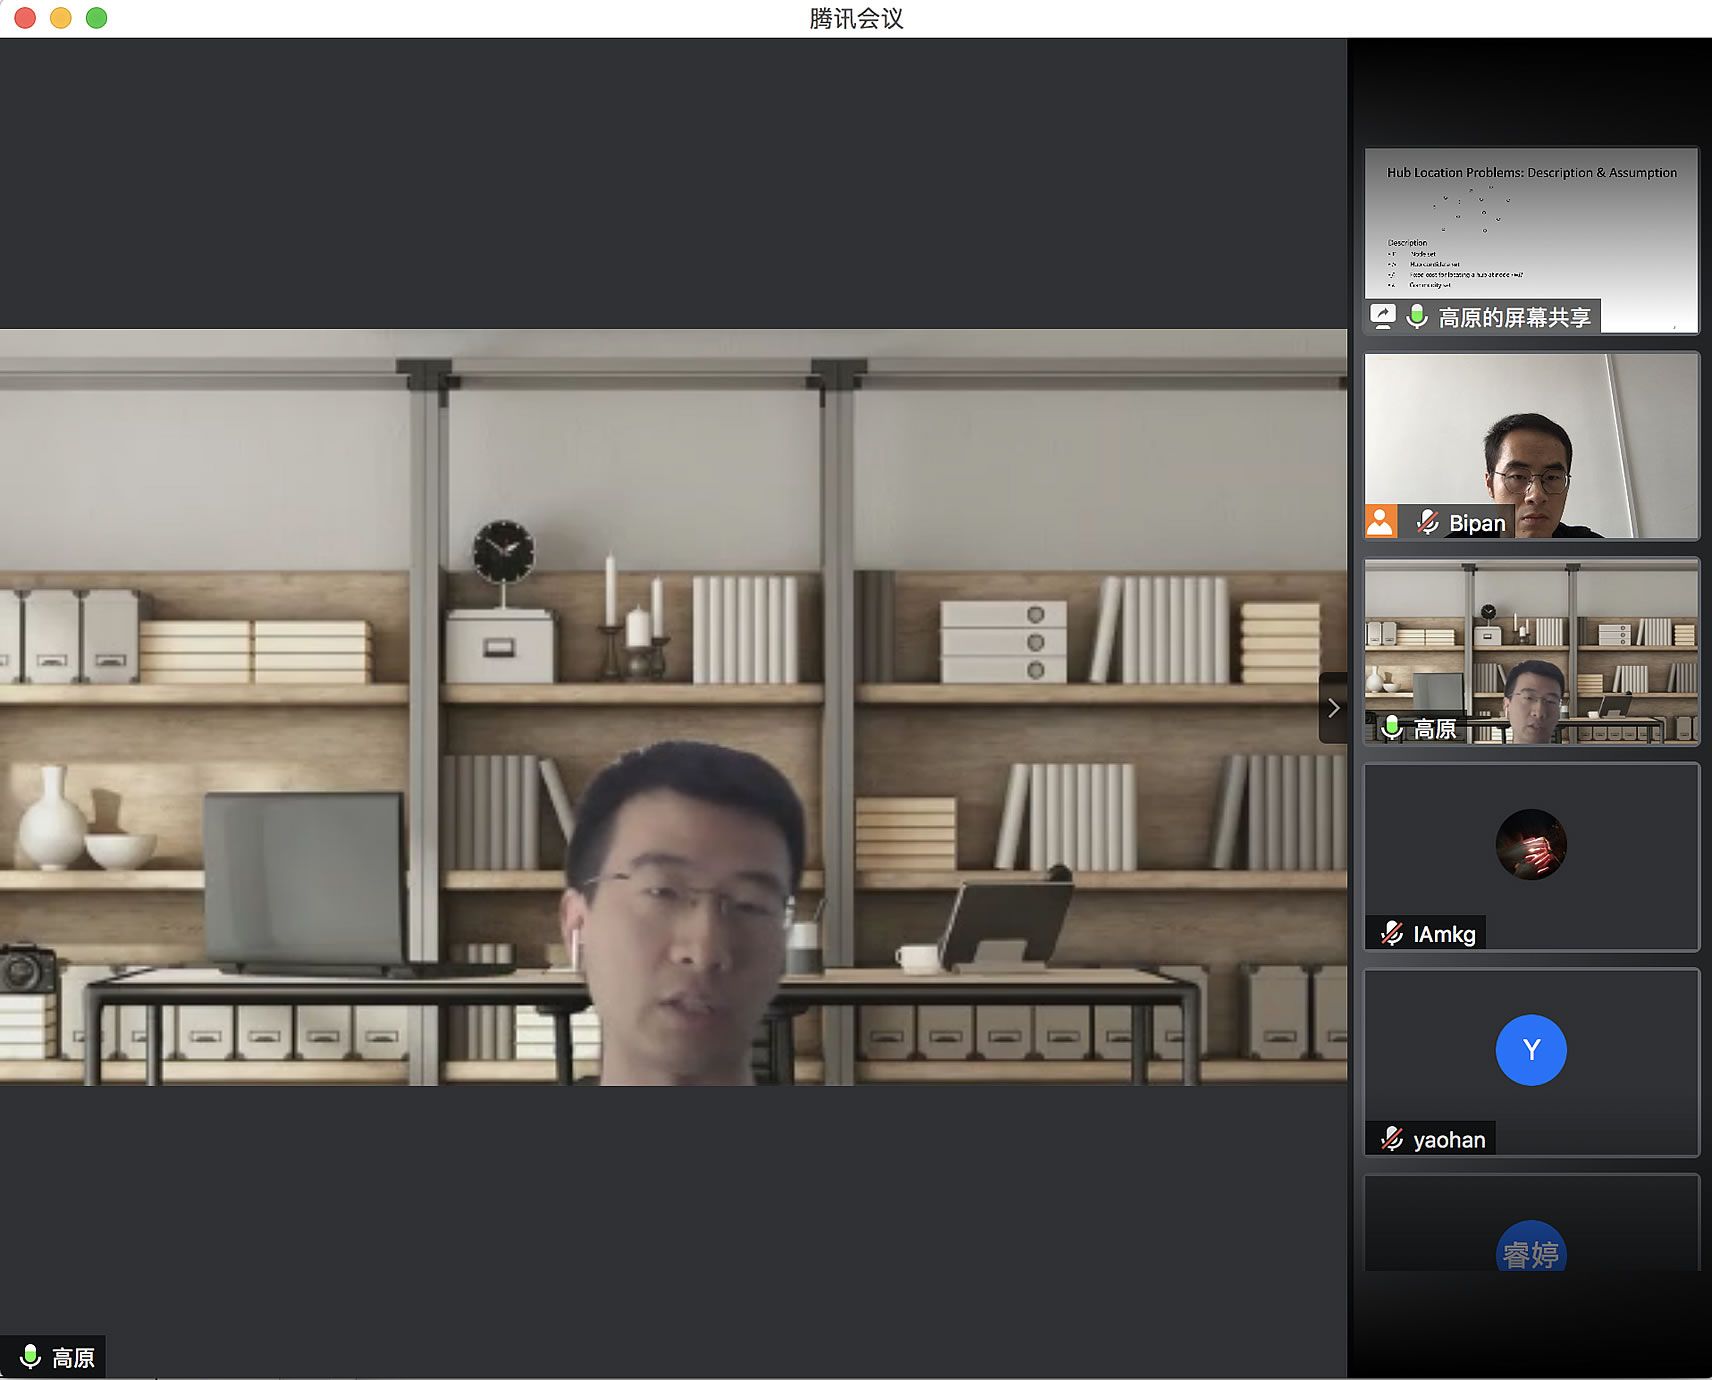The height and width of the screenshot is (1380, 1712).
Task: Click 高原 name label under main video
Action: 73,1357
